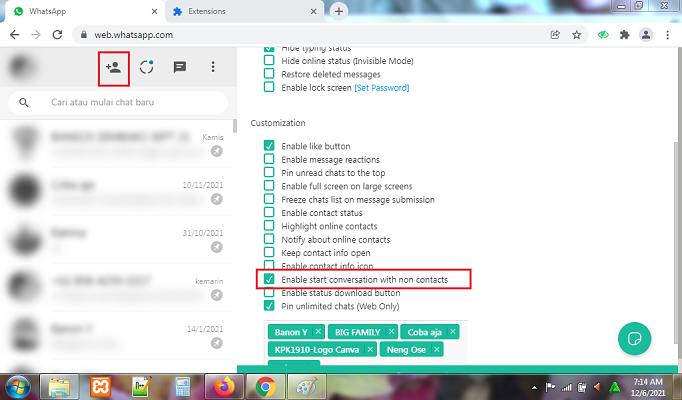Start a new chat with message icon
Viewport: 682px width, 400px height.
click(x=180, y=67)
